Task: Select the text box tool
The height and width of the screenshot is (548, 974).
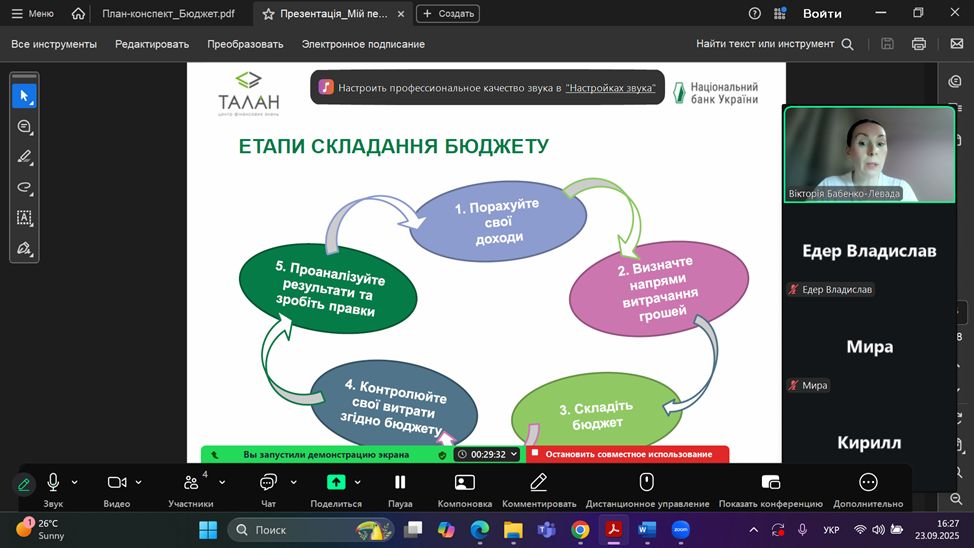Action: pos(24,217)
